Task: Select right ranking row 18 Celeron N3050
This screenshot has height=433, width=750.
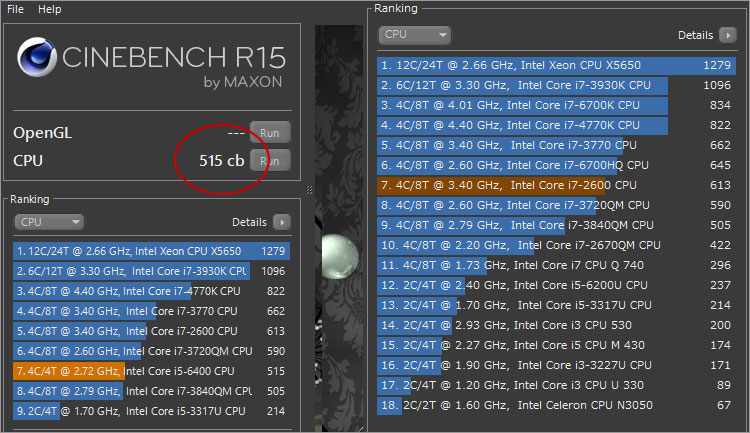Action: coord(556,405)
